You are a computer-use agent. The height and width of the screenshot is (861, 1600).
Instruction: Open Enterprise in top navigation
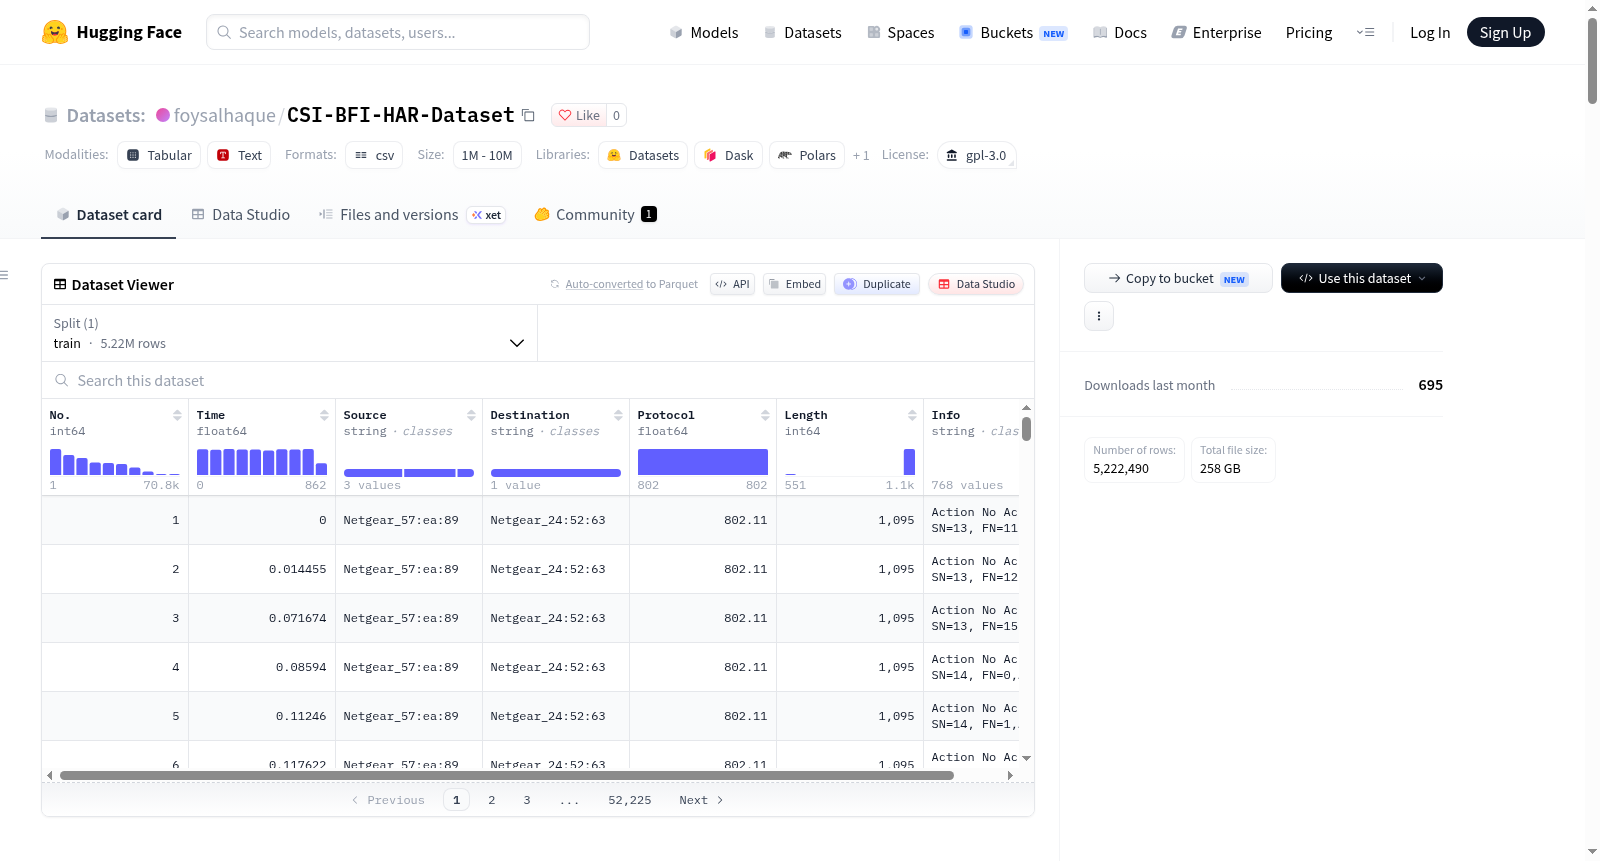1217,33
